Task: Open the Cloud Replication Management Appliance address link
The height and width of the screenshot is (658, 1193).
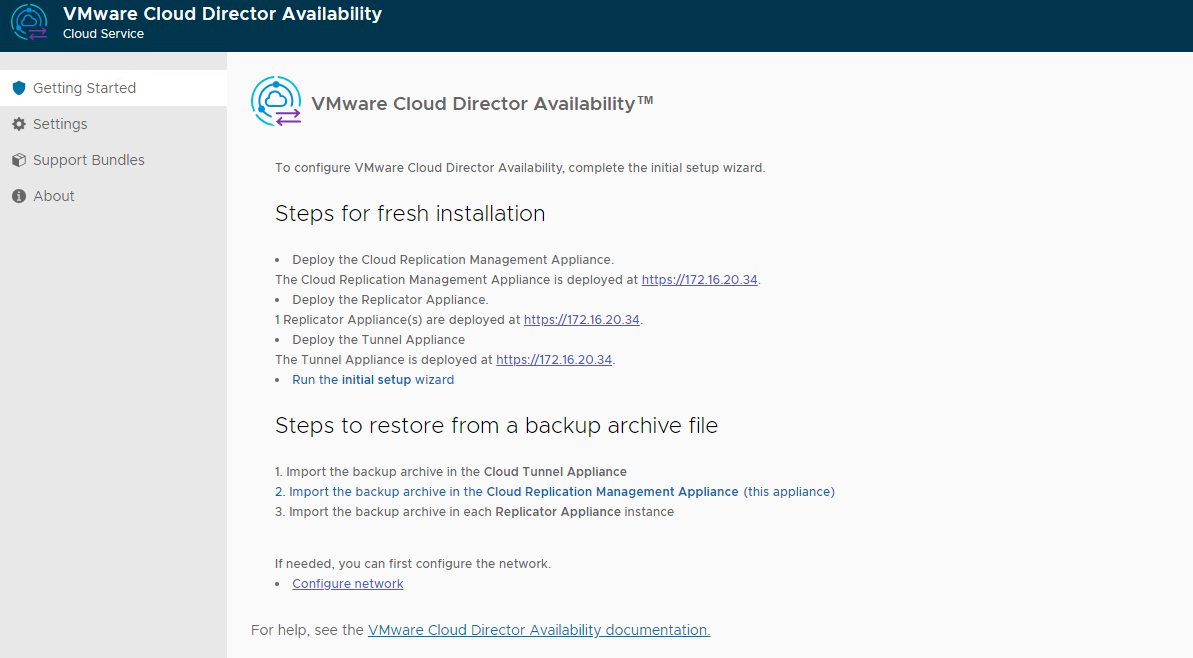Action: tap(699, 279)
